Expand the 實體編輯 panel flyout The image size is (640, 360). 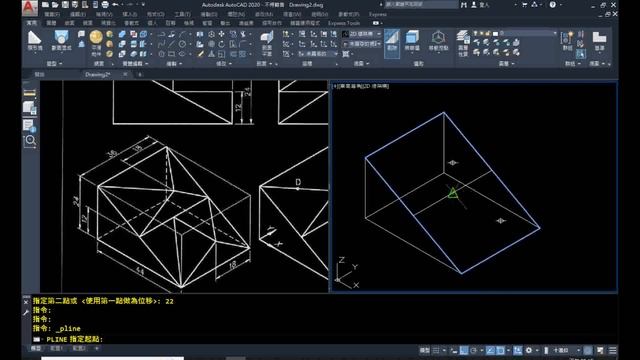[136, 64]
